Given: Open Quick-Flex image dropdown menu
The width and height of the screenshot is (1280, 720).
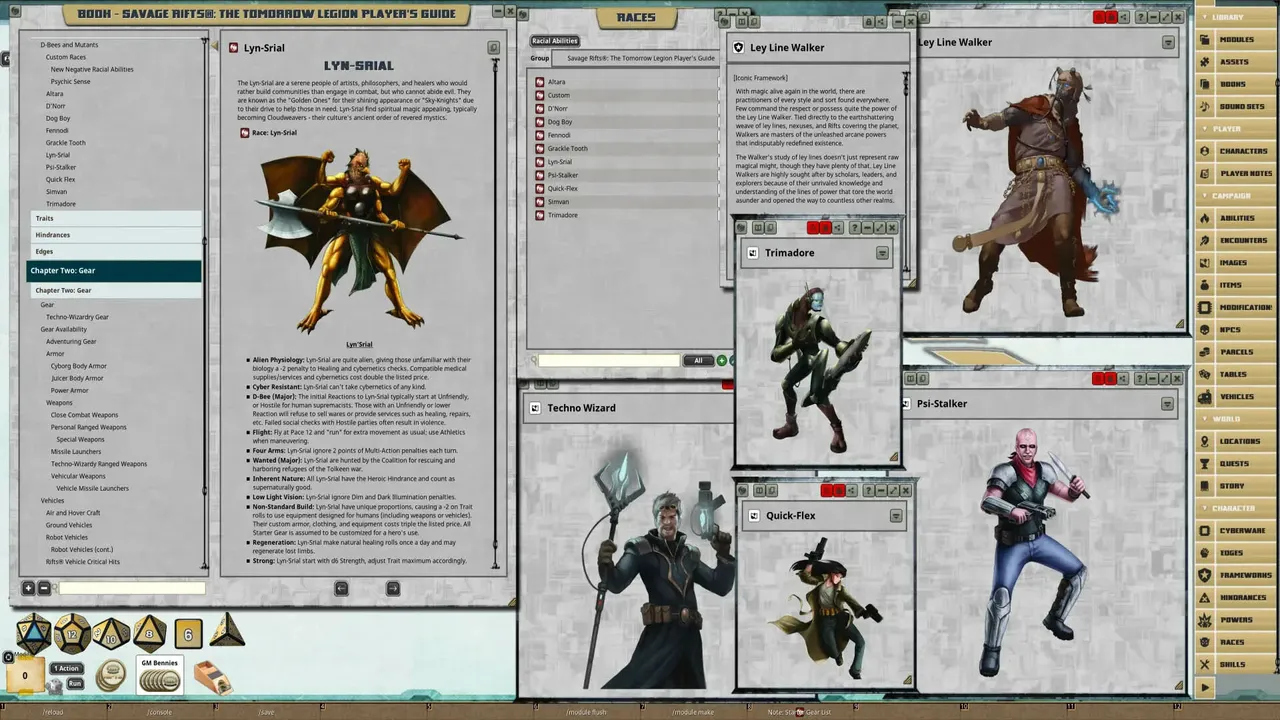Looking at the screenshot, I should tap(896, 516).
